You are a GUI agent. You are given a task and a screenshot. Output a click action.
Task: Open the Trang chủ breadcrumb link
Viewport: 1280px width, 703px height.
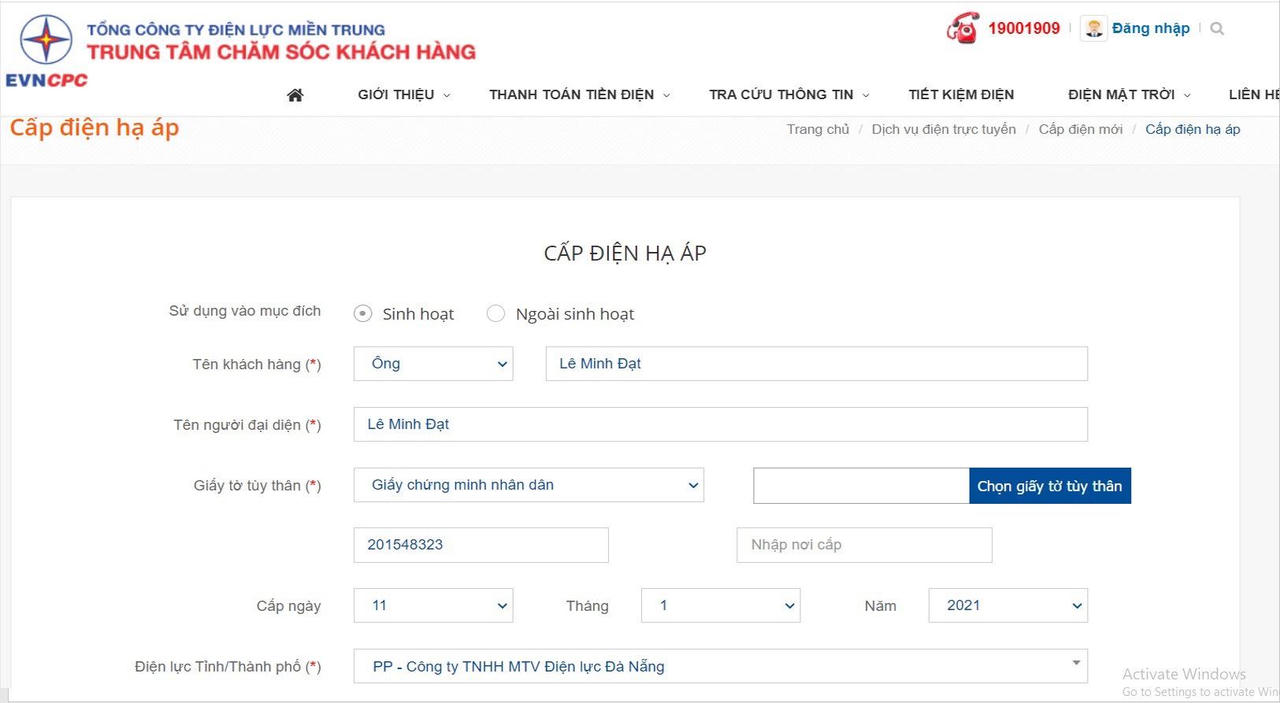818,129
